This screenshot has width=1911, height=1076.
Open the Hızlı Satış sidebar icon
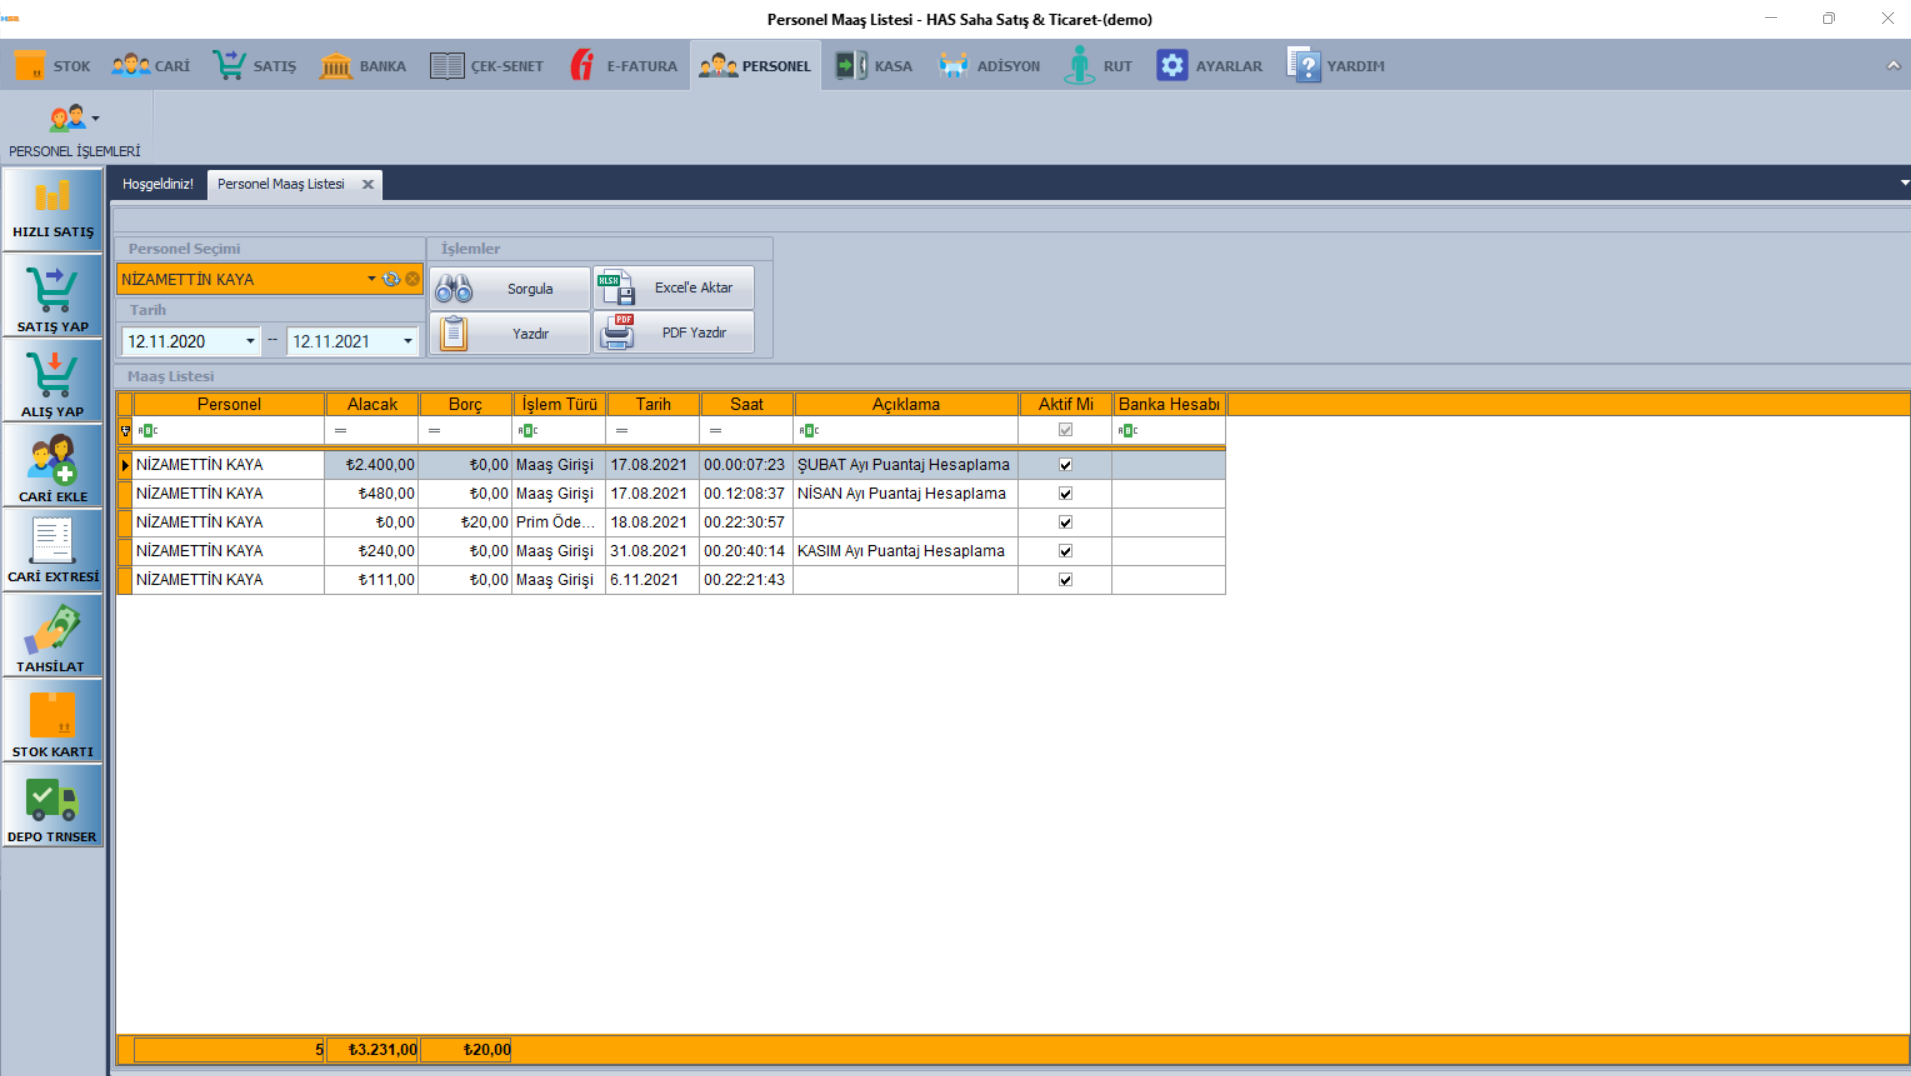(52, 208)
